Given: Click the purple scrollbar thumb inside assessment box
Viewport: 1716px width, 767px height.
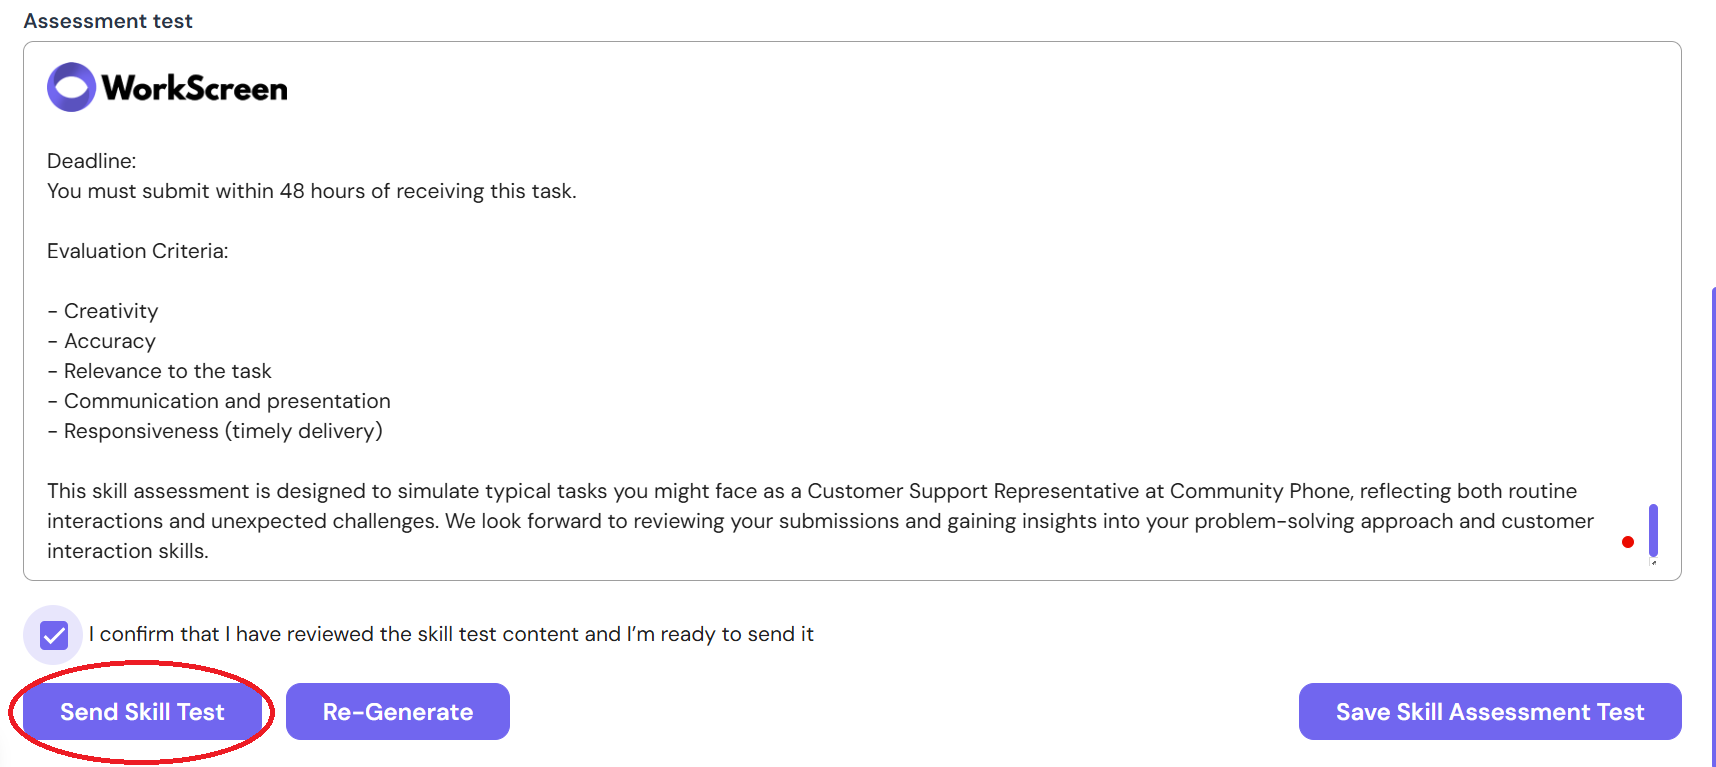Looking at the screenshot, I should pos(1653,530).
